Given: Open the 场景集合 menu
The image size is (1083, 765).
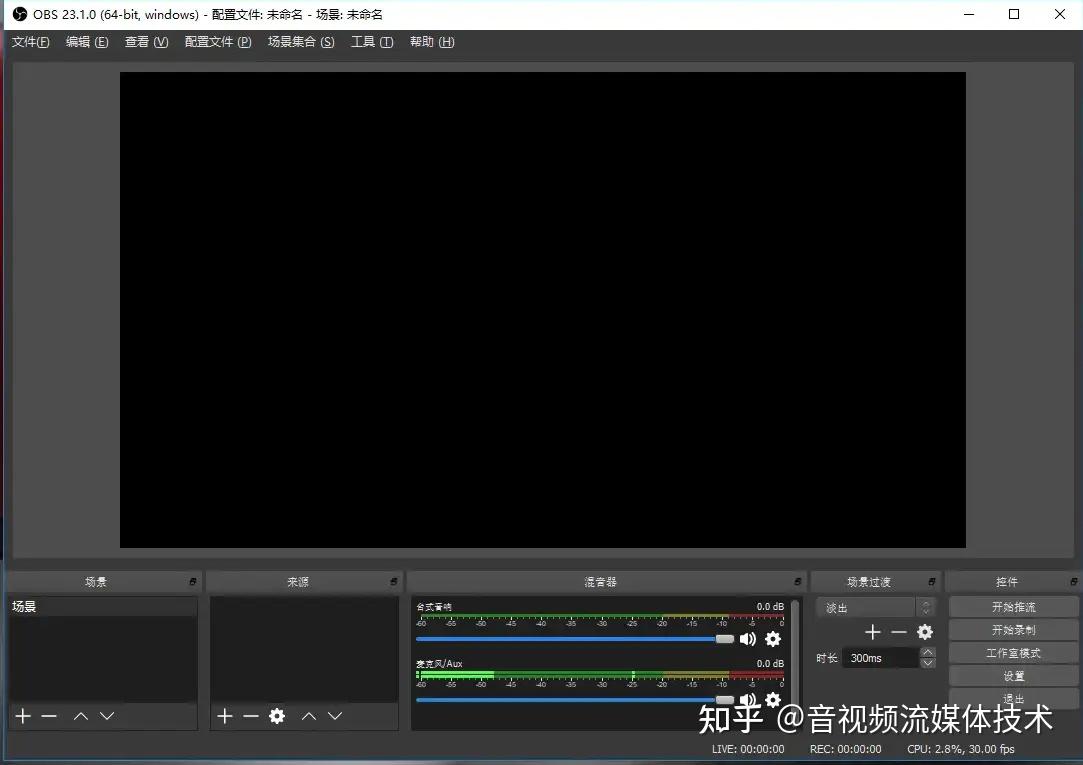Looking at the screenshot, I should pyautogui.click(x=300, y=42).
